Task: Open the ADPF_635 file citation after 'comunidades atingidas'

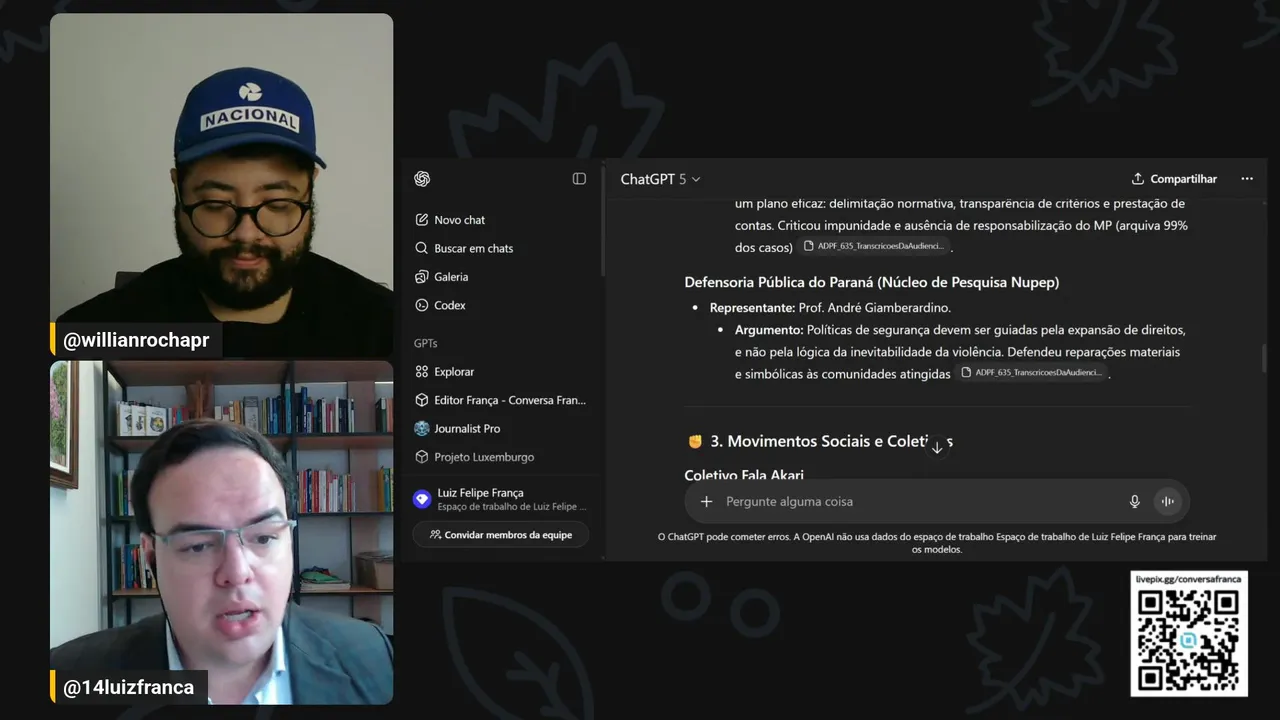Action: (1032, 373)
